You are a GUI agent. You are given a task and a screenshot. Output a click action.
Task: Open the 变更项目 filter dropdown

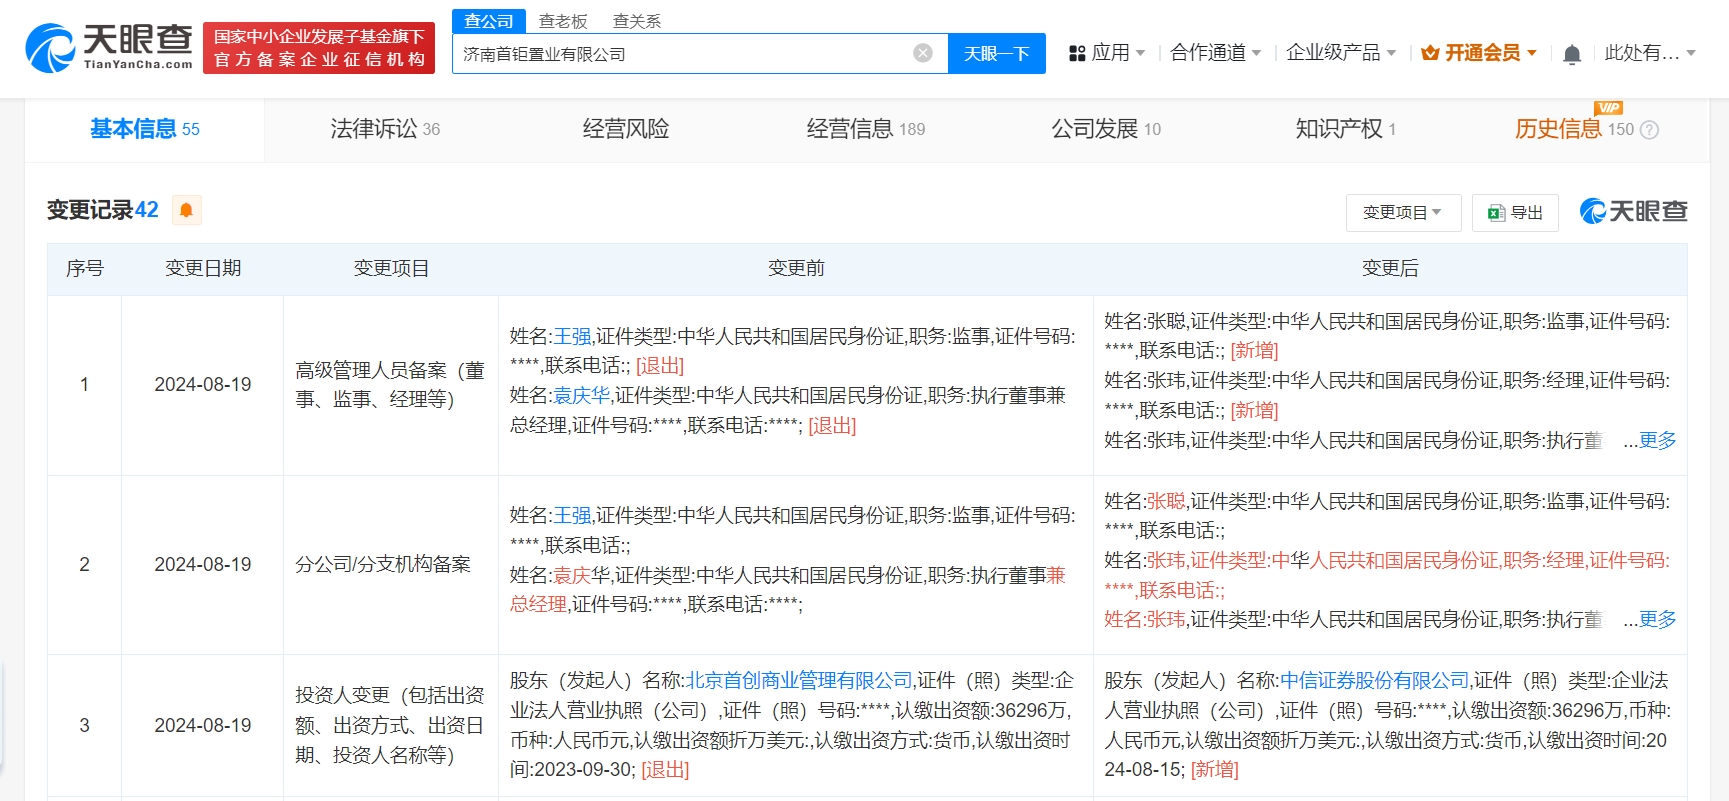tap(1402, 213)
